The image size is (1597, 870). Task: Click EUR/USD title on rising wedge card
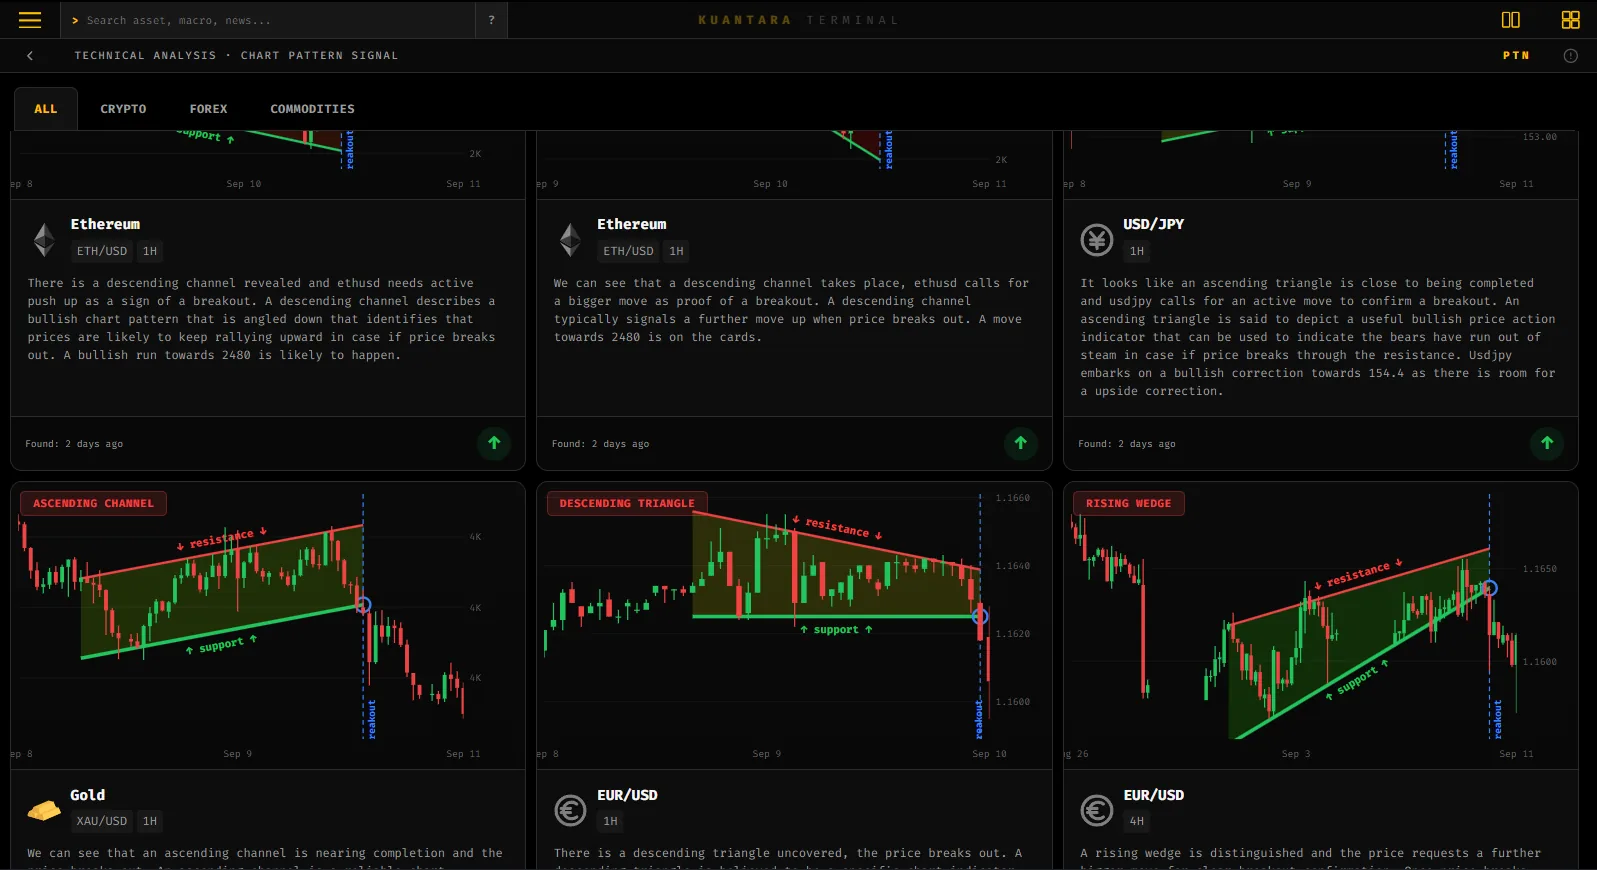pyautogui.click(x=1153, y=795)
